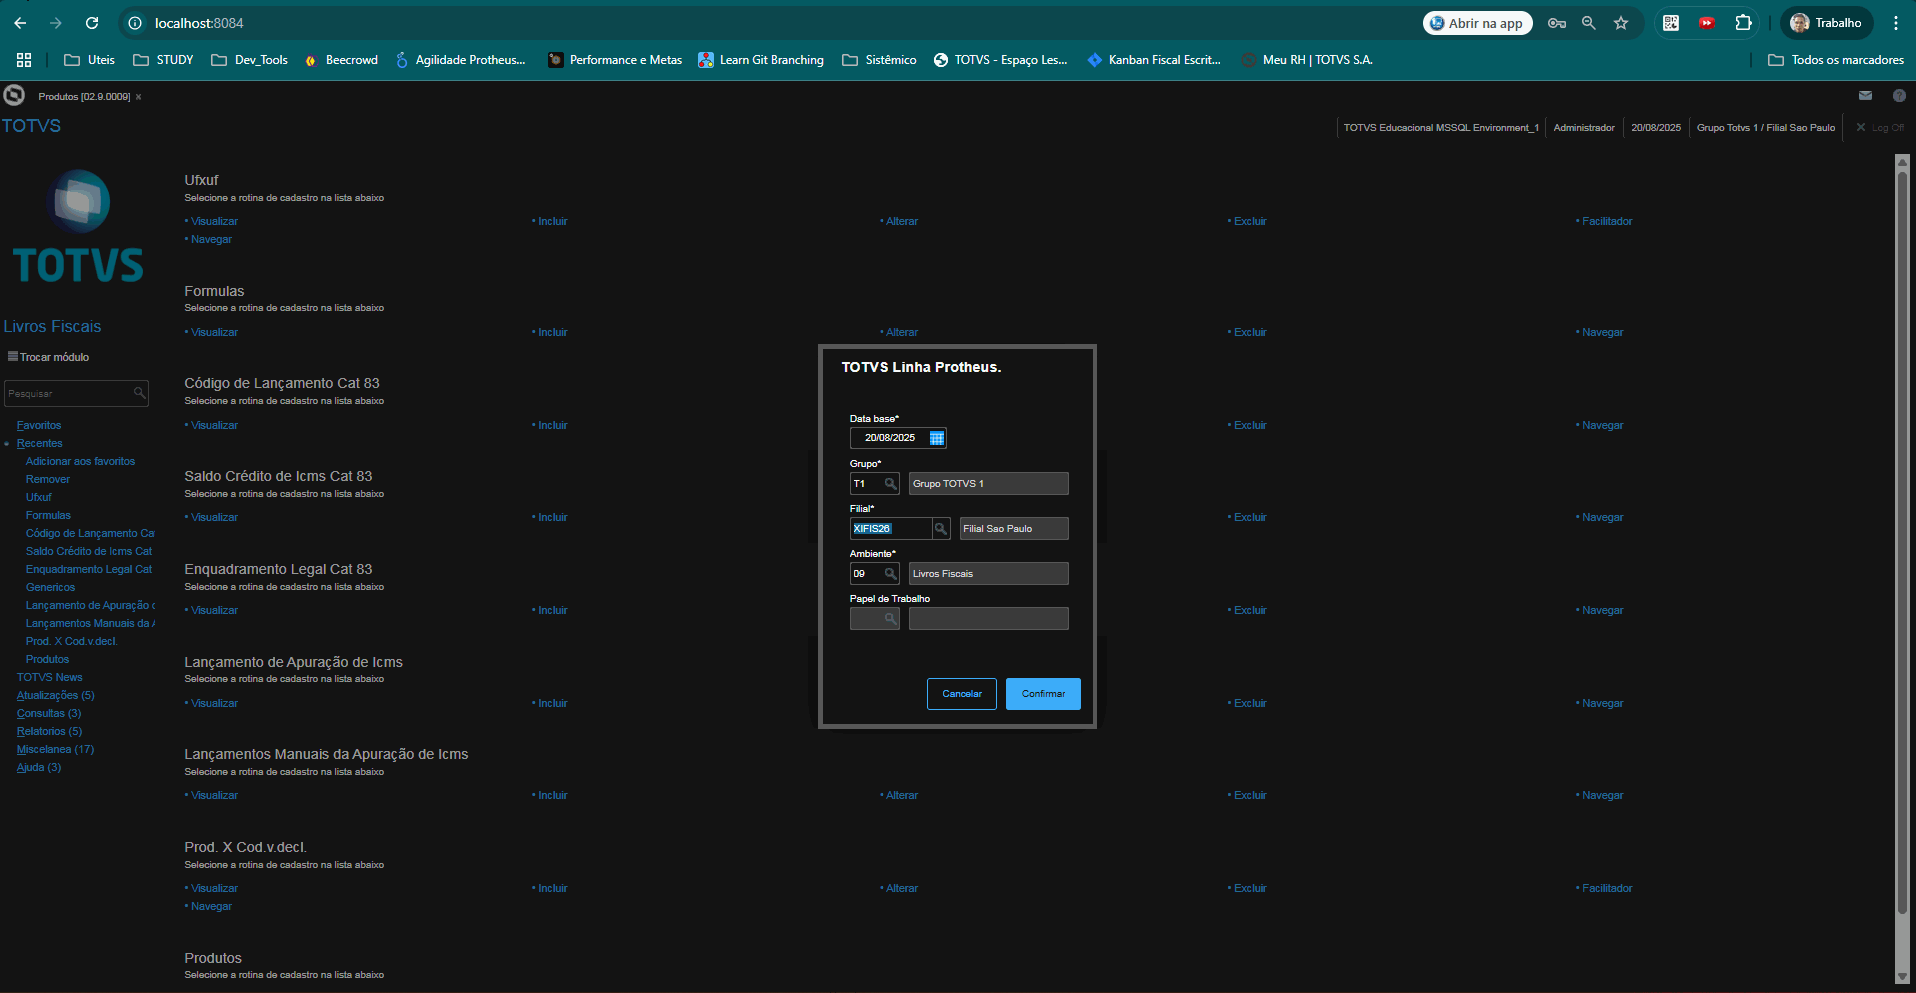Open Favoritos in the sidebar menu
1916x993 pixels.
[39, 426]
